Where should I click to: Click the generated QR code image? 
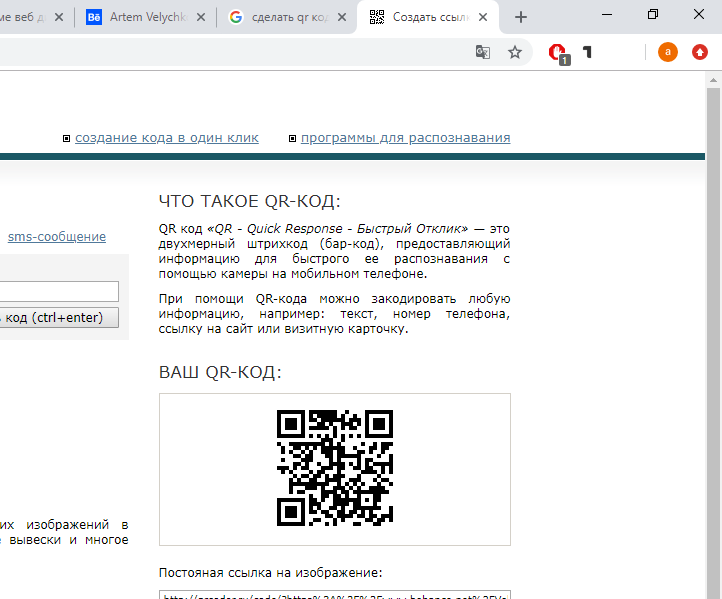[x=334, y=468]
